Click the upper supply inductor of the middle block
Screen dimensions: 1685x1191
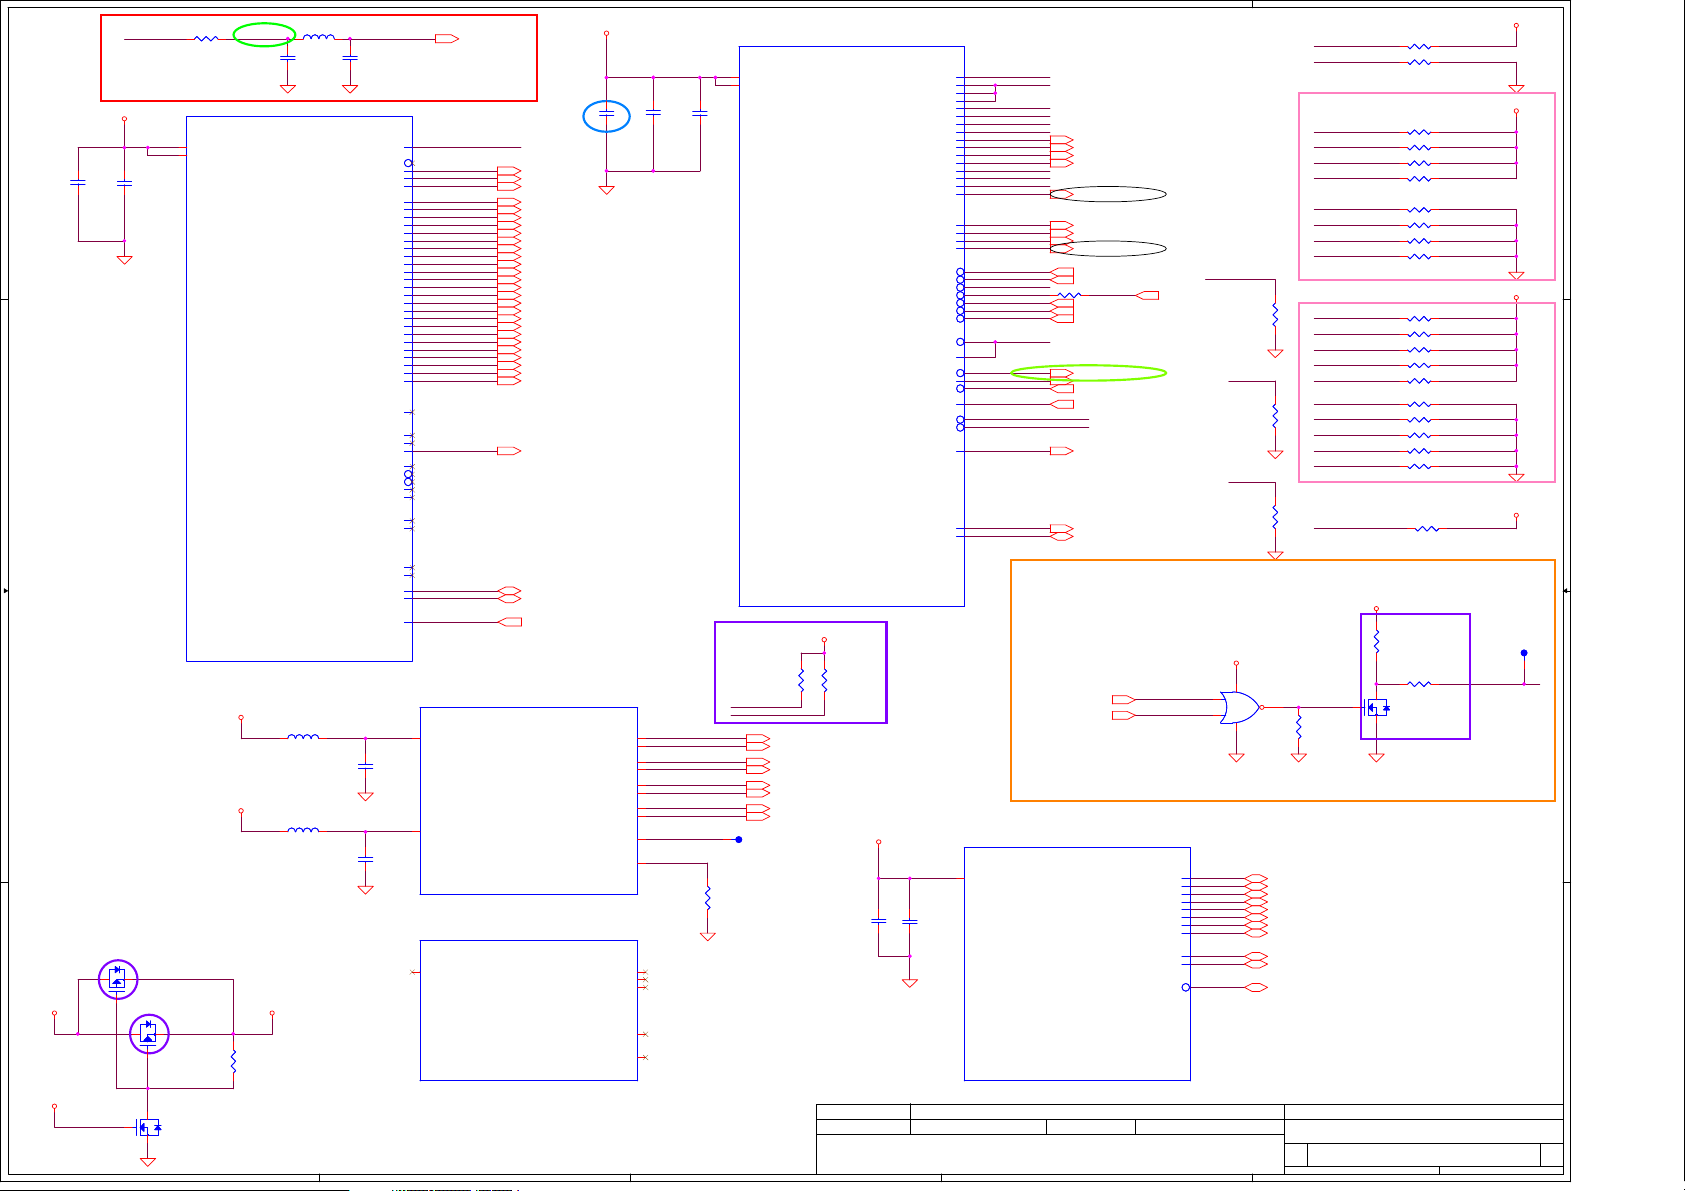click(x=303, y=737)
